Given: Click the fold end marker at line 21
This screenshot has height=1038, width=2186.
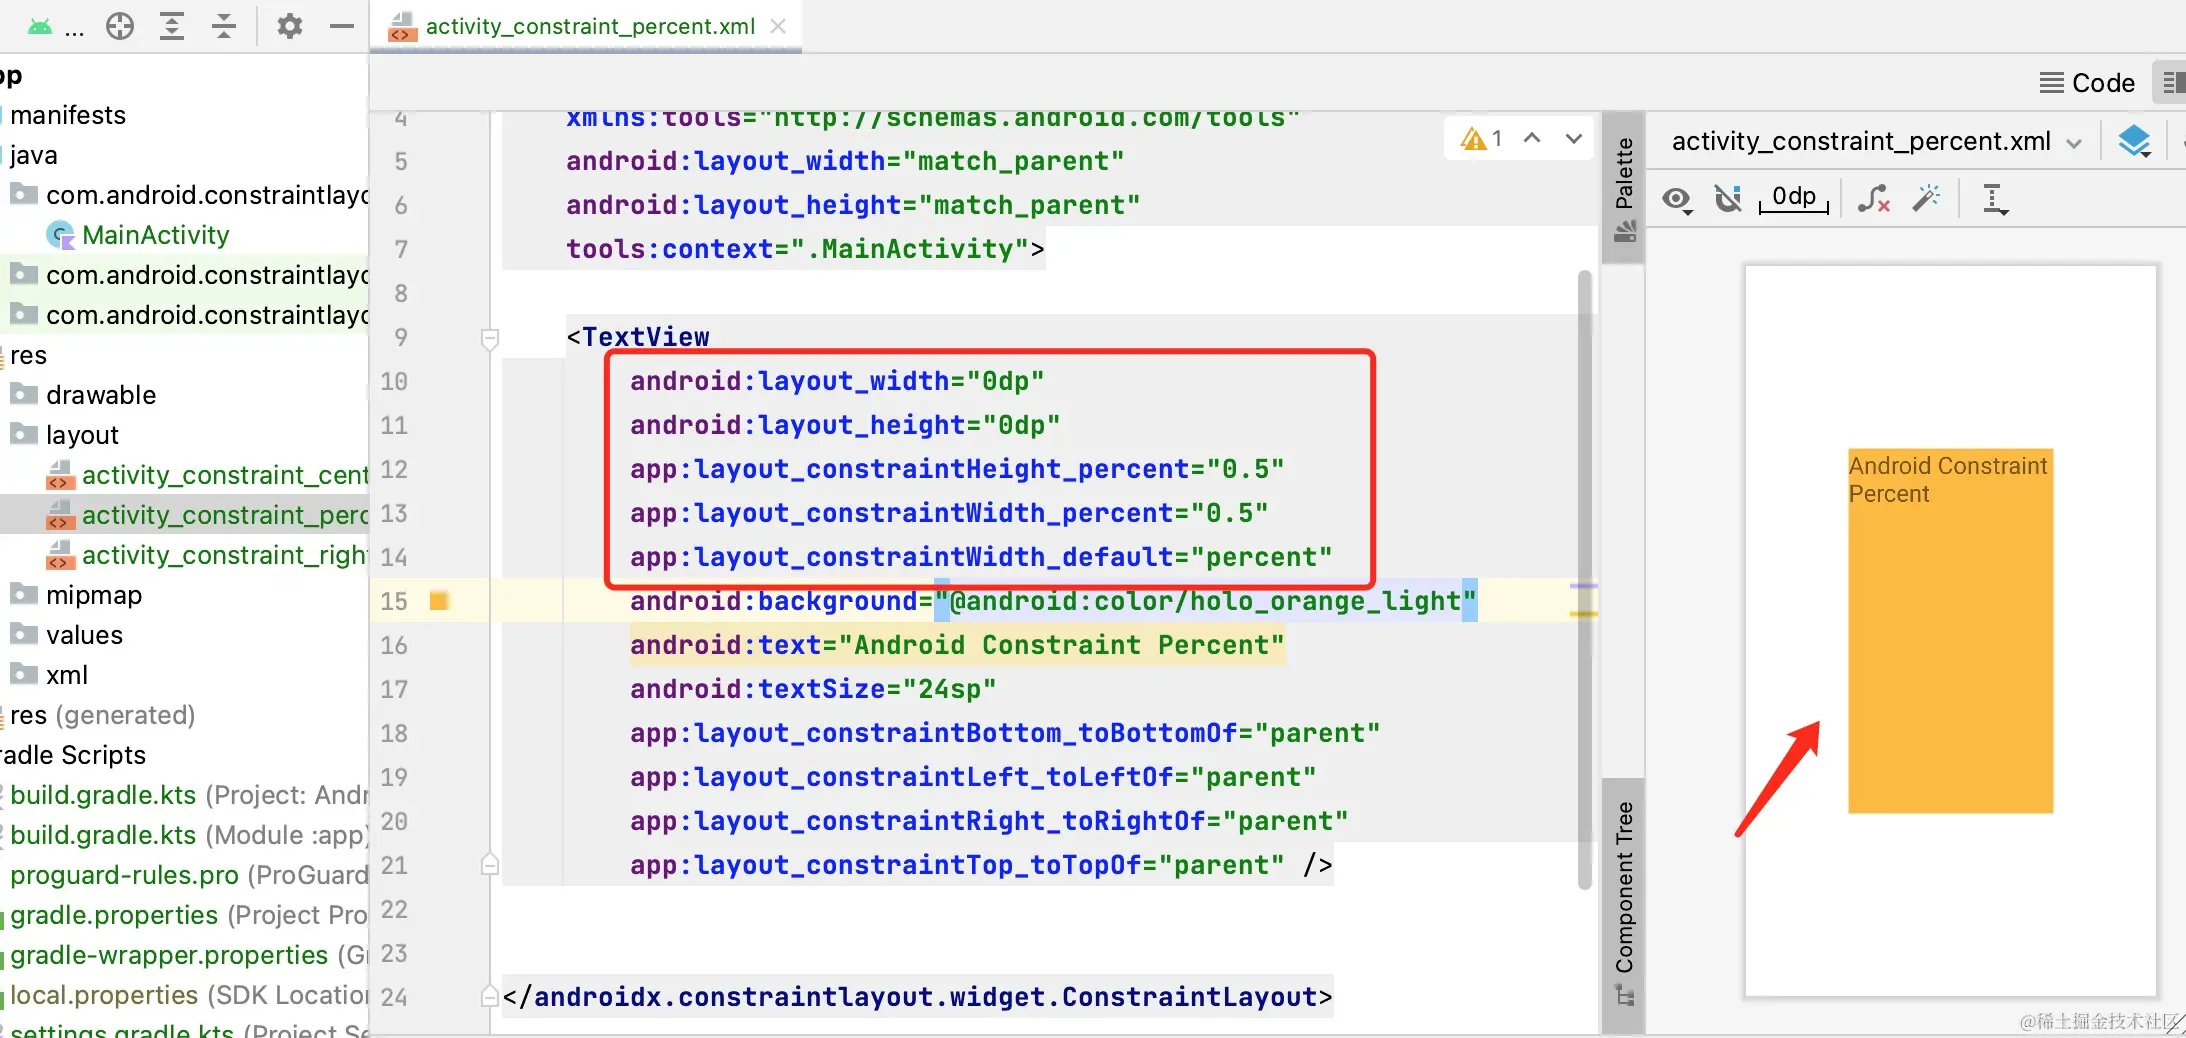Looking at the screenshot, I should 490,864.
